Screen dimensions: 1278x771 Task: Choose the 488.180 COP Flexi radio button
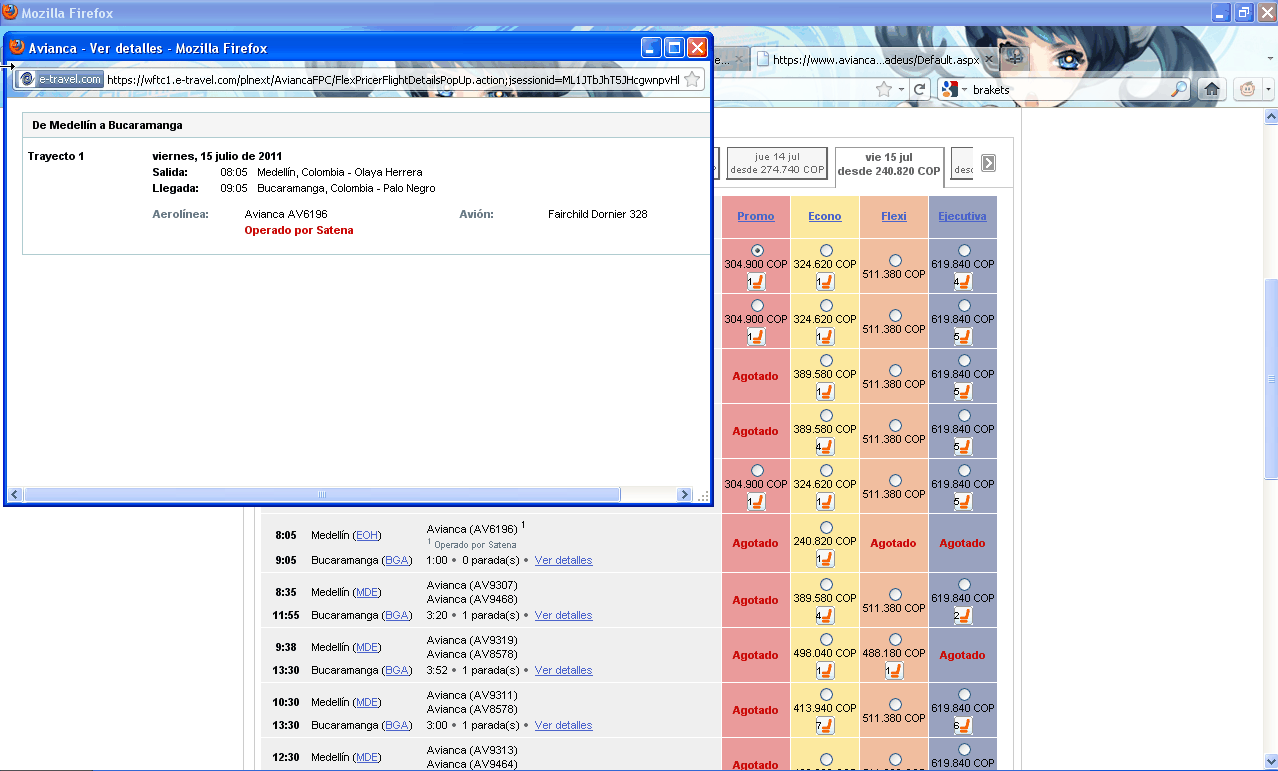[x=894, y=639]
